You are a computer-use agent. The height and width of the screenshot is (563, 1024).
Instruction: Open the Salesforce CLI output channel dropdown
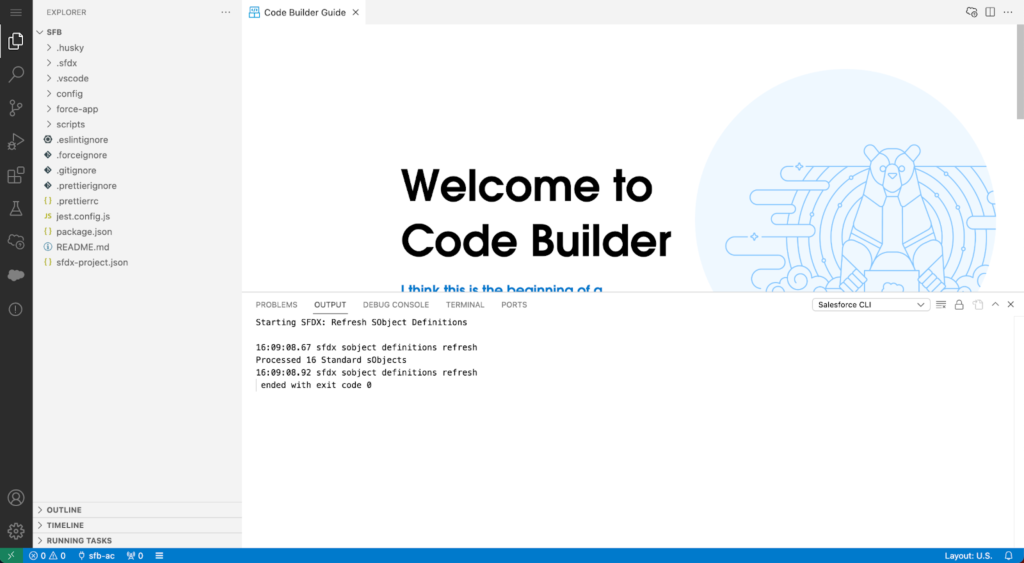click(871, 304)
